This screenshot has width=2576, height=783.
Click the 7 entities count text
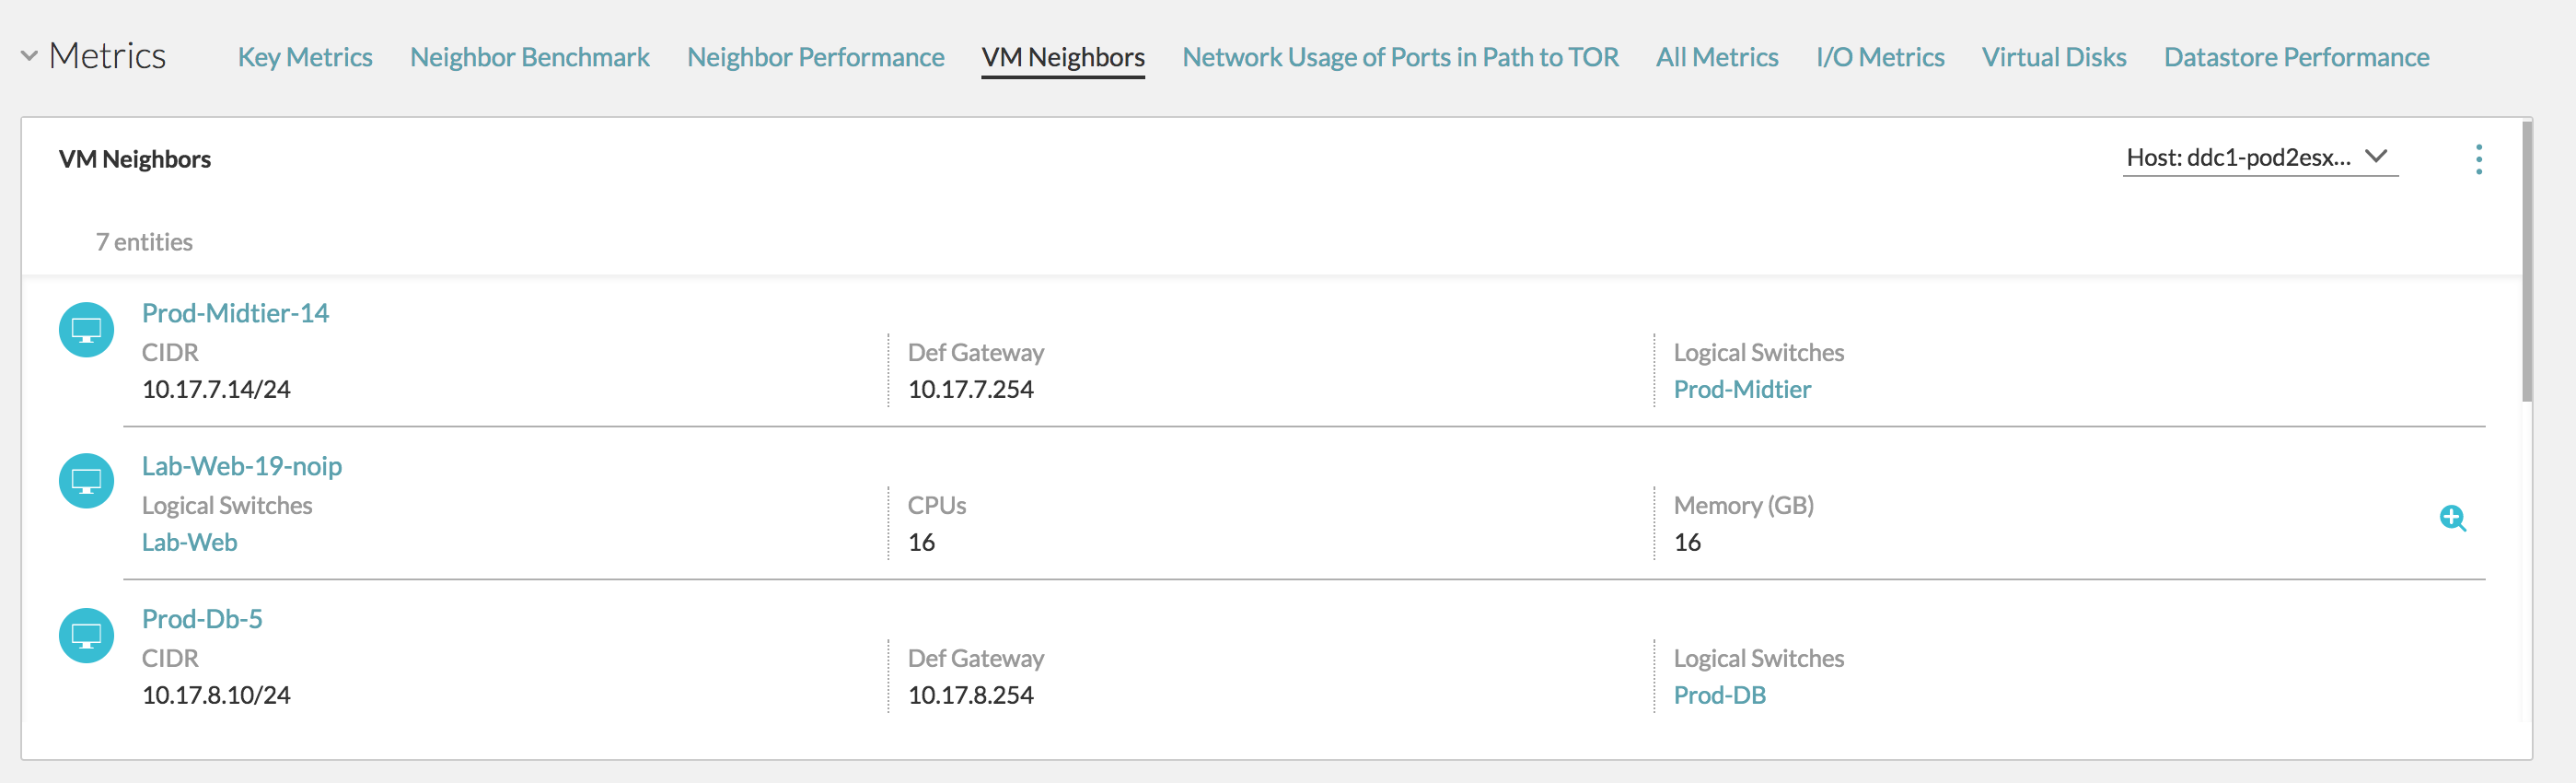pyautogui.click(x=144, y=242)
